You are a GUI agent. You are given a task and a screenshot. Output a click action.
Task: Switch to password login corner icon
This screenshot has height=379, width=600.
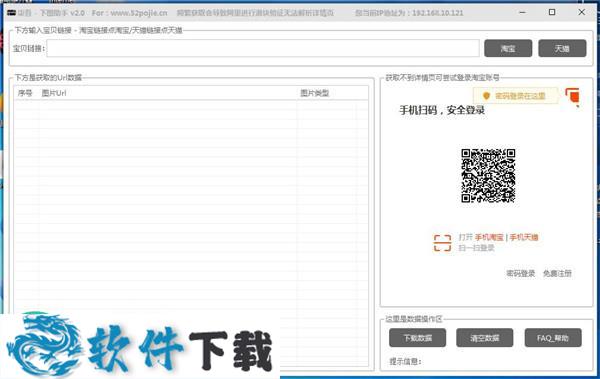click(572, 96)
